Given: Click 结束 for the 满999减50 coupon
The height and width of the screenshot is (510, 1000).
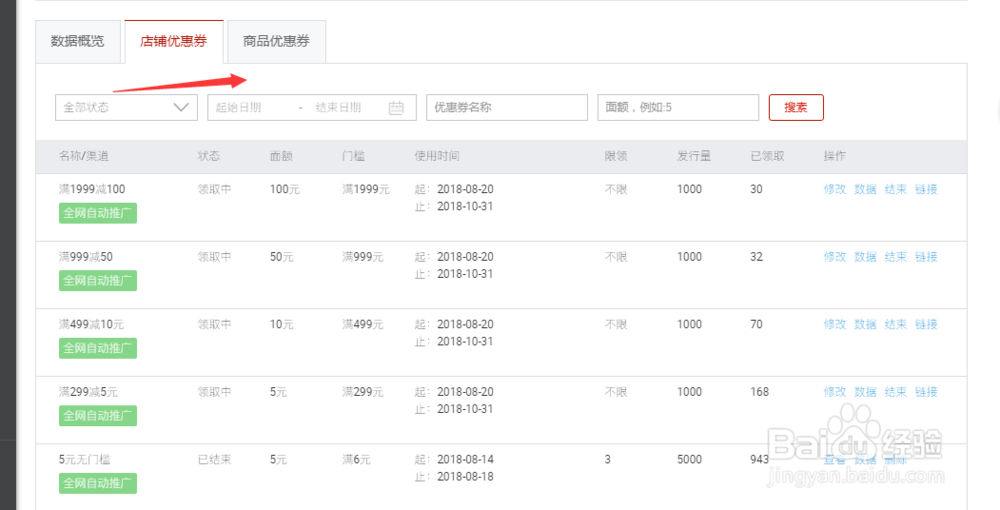Looking at the screenshot, I should 895,257.
